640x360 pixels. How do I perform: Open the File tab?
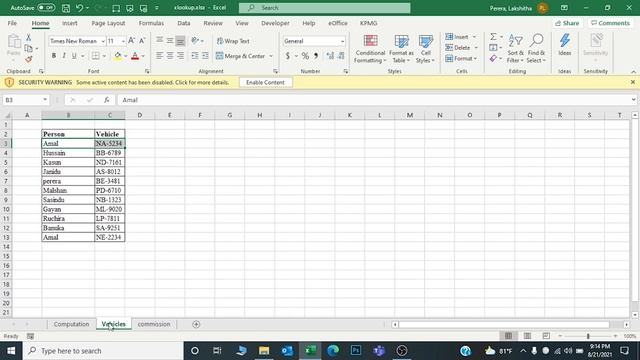(12, 23)
